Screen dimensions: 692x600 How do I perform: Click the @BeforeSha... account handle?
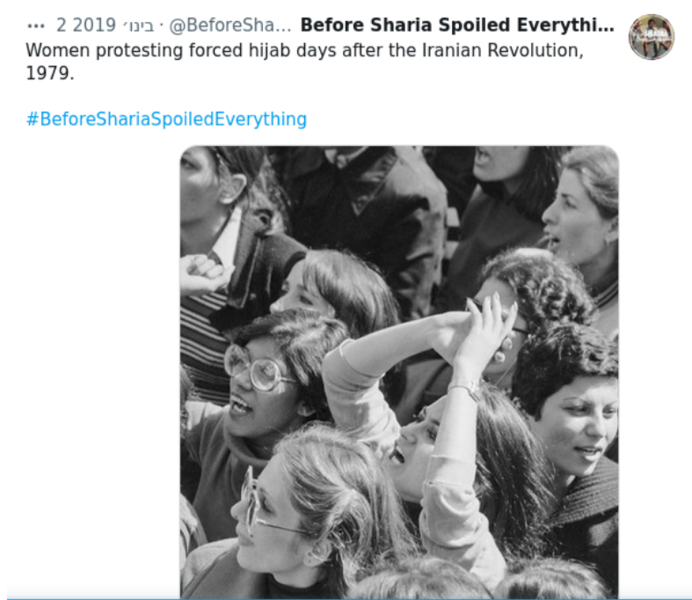(230, 26)
